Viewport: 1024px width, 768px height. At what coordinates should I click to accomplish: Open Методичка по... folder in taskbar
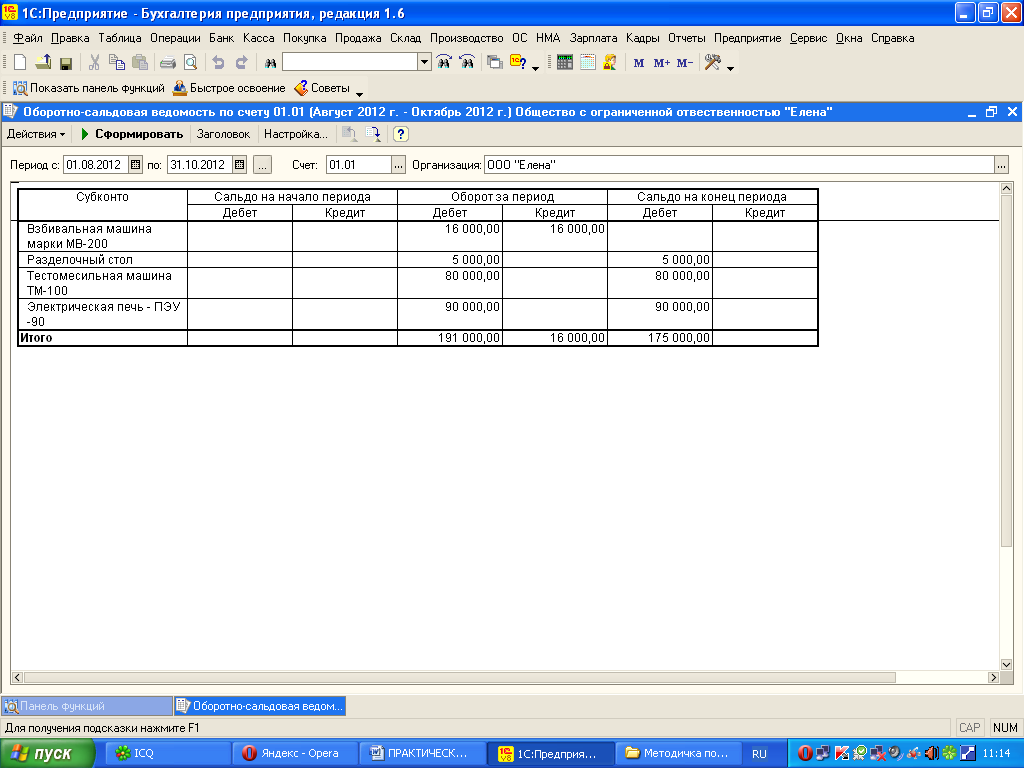tap(679, 754)
